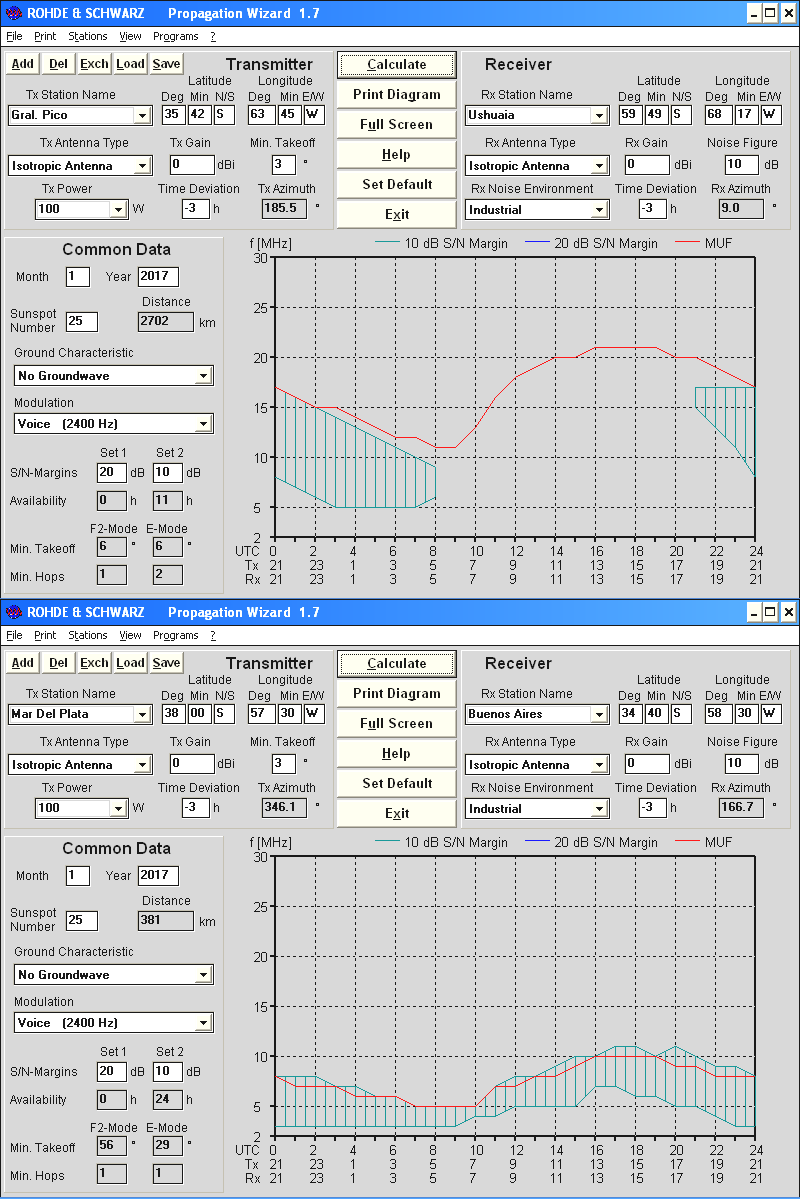Open Ground Characteristic dropdown in bottom window
This screenshot has width=800, height=1199.
tap(203, 974)
